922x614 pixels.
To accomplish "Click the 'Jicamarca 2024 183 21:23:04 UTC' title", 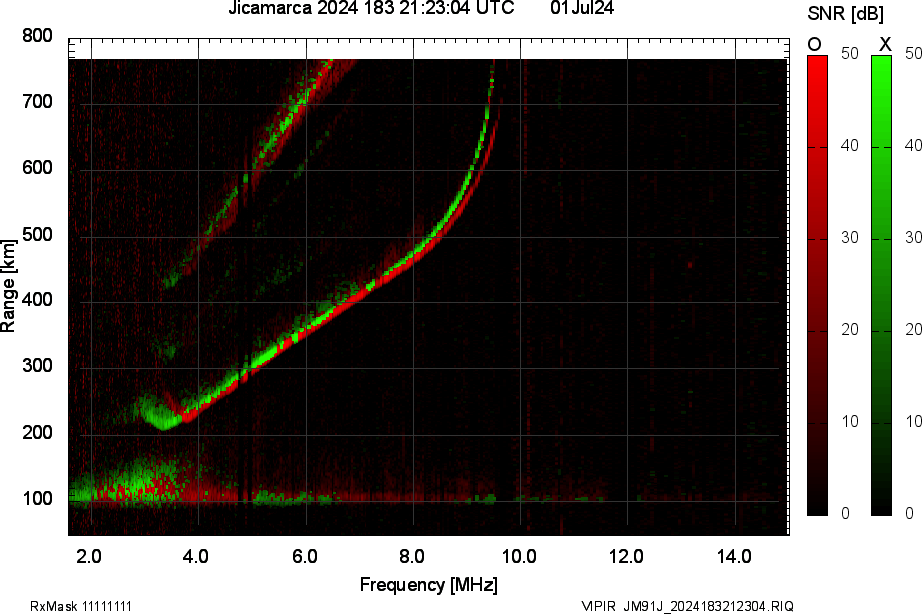I will point(371,9).
